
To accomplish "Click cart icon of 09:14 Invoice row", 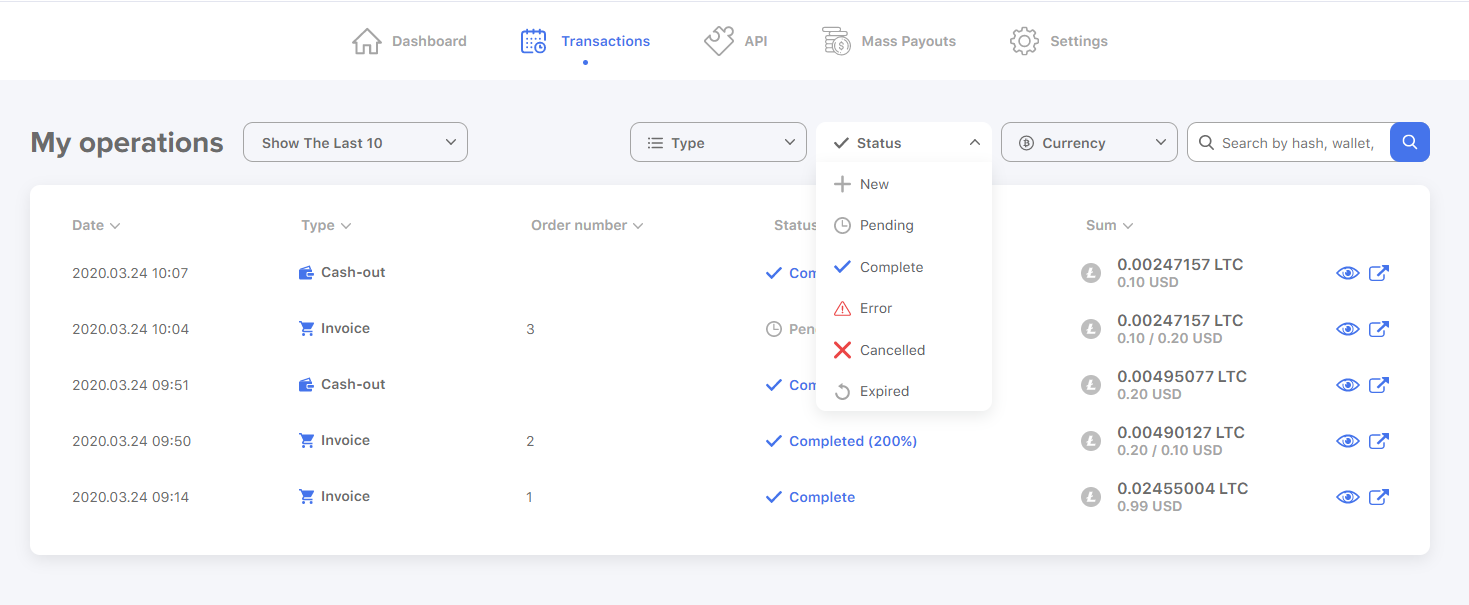I will point(307,496).
